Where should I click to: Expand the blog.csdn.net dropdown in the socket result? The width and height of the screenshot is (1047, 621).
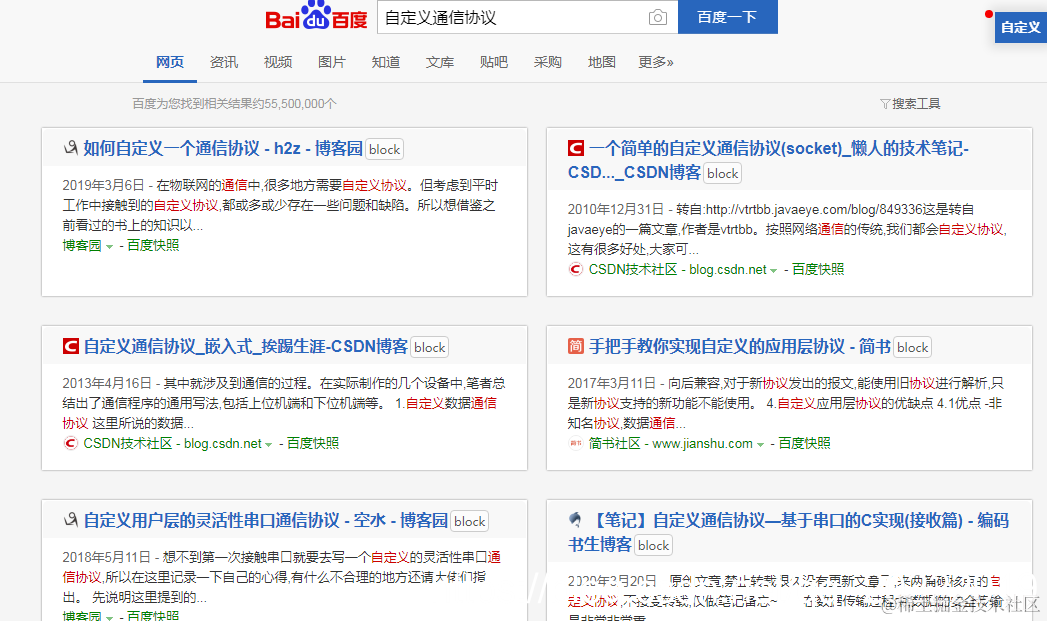pyautogui.click(x=773, y=270)
